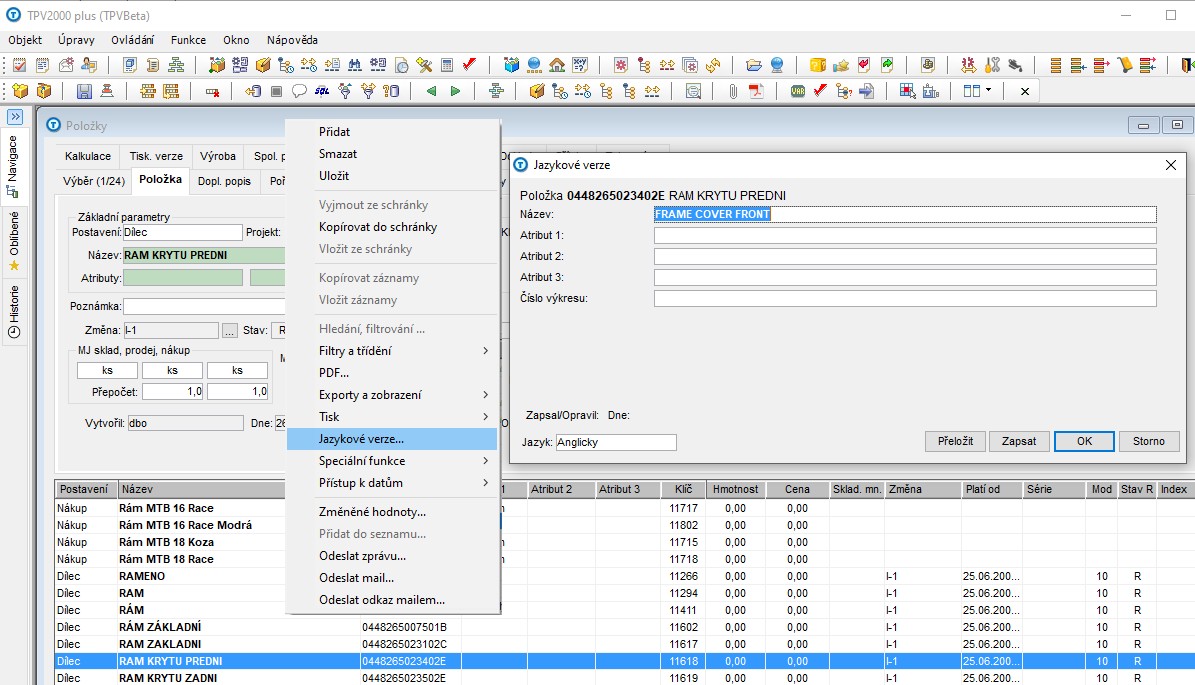Image resolution: width=1195 pixels, height=685 pixels.
Task: Click the Číslo výkresu input field
Action: [905, 299]
